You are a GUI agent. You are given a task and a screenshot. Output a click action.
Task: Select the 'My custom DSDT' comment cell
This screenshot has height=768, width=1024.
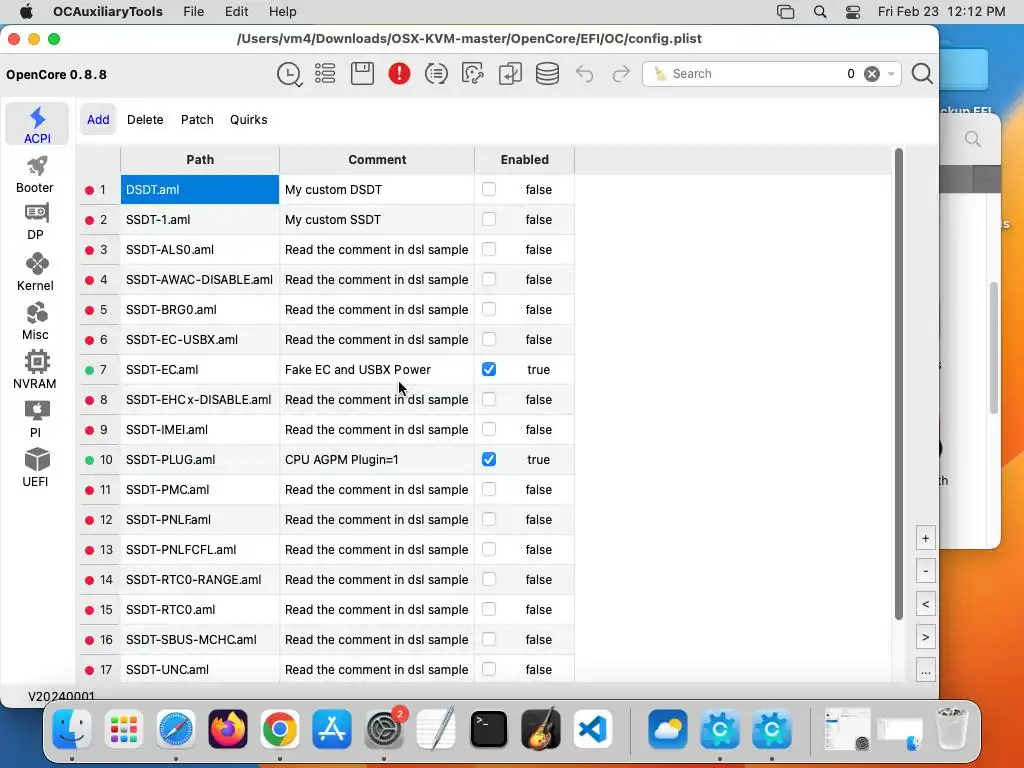(377, 189)
